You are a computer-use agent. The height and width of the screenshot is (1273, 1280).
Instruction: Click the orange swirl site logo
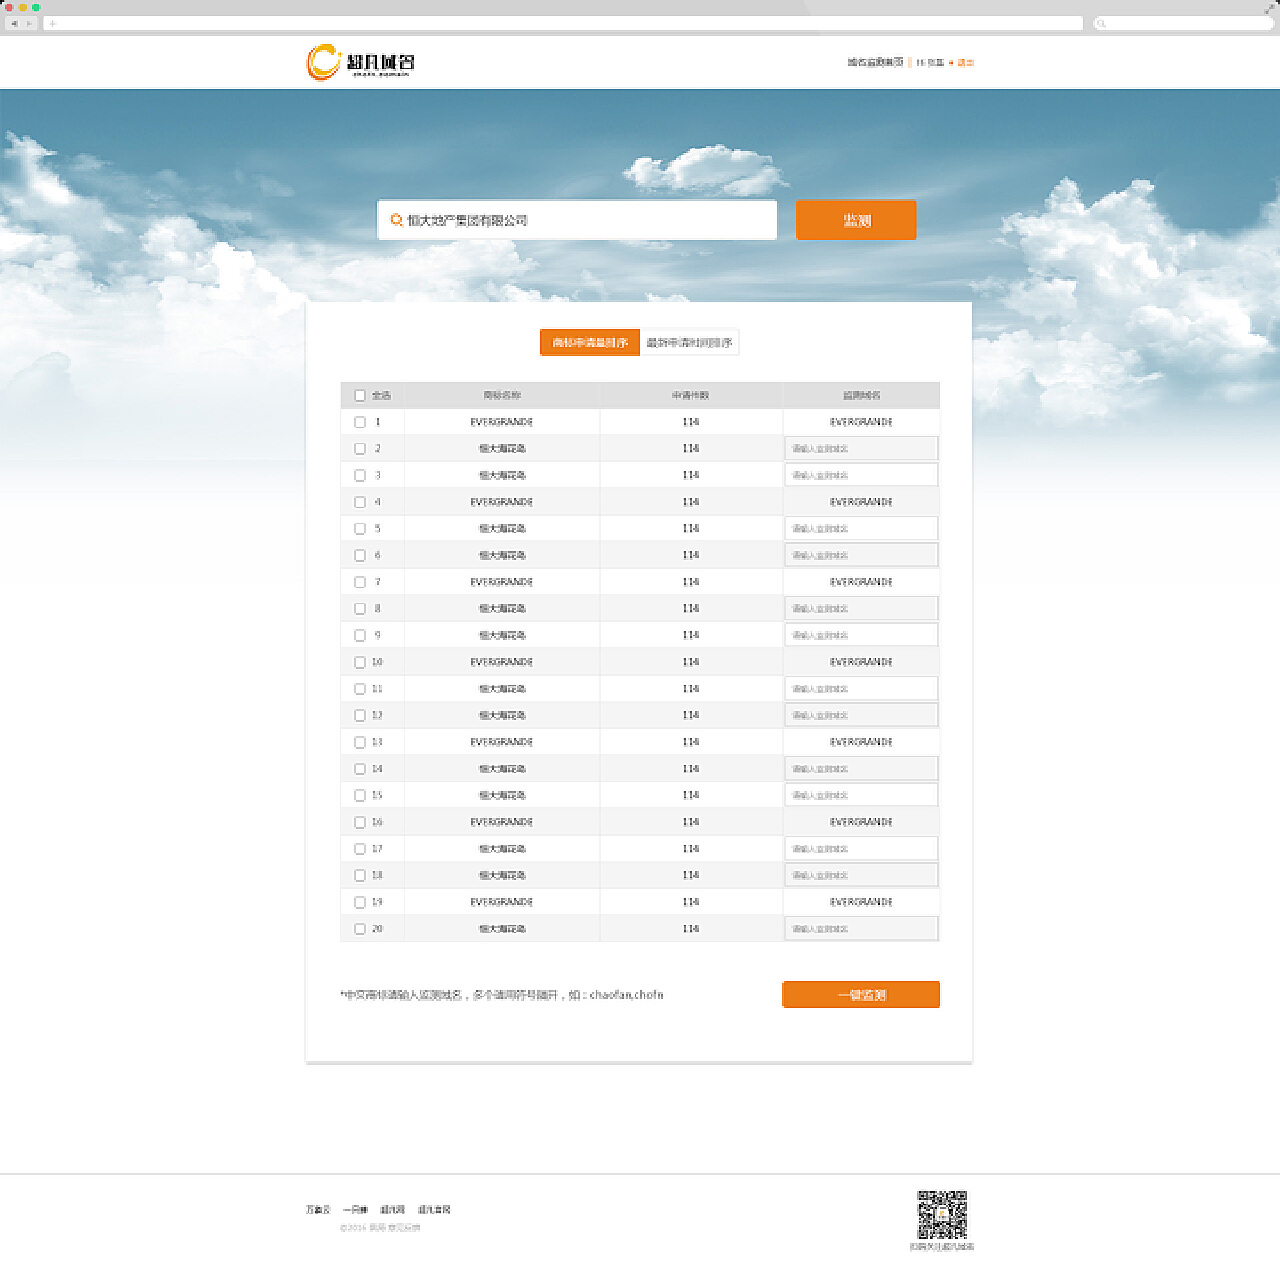tap(324, 62)
